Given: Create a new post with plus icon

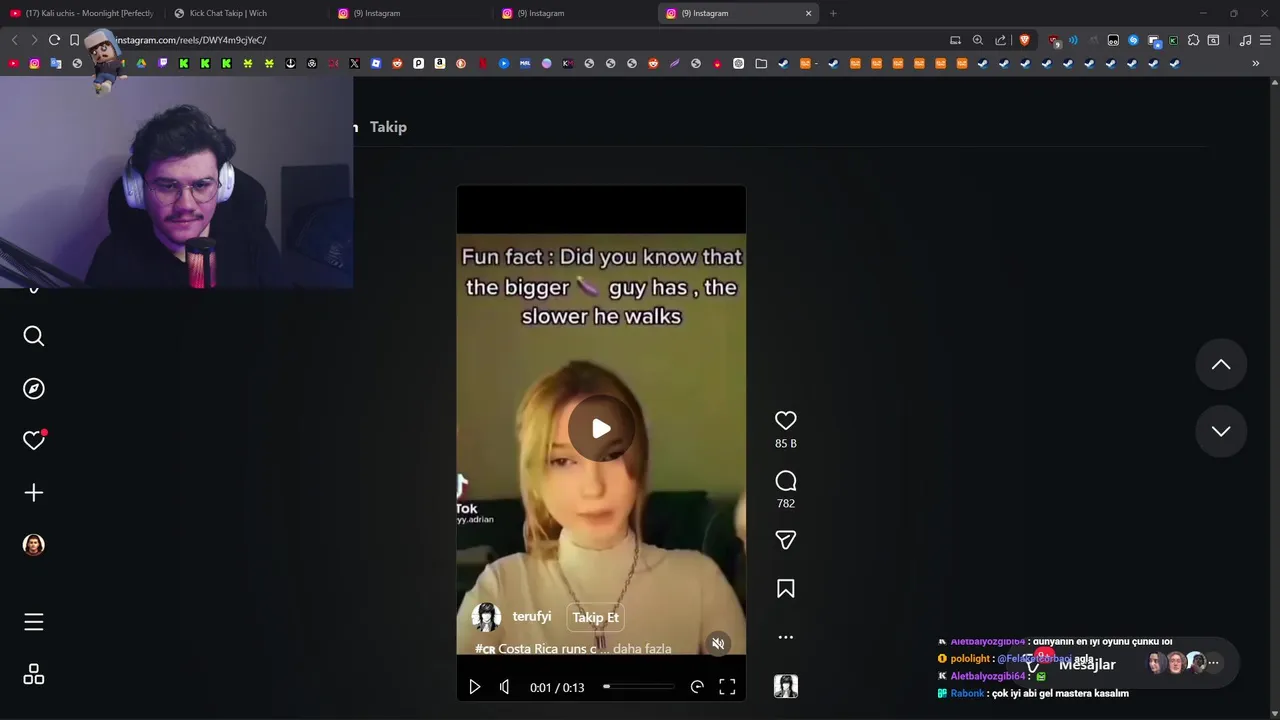Looking at the screenshot, I should 34,492.
